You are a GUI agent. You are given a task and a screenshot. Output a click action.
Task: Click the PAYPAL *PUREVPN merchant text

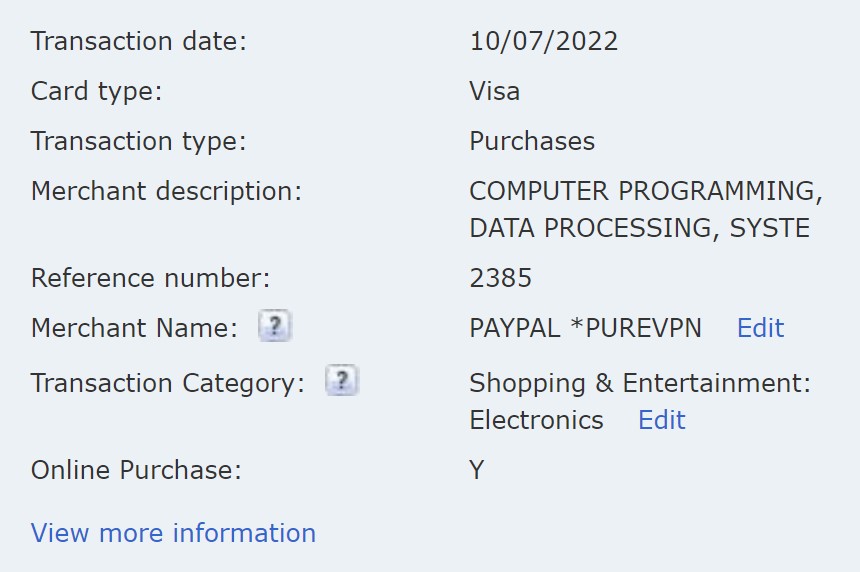[585, 328]
